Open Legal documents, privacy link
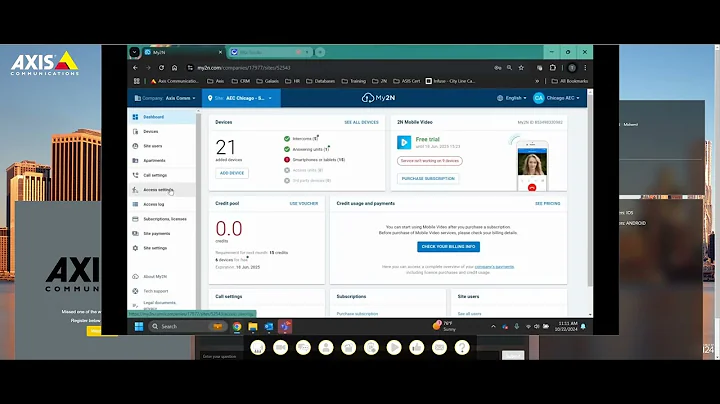The height and width of the screenshot is (404, 720). point(159,305)
